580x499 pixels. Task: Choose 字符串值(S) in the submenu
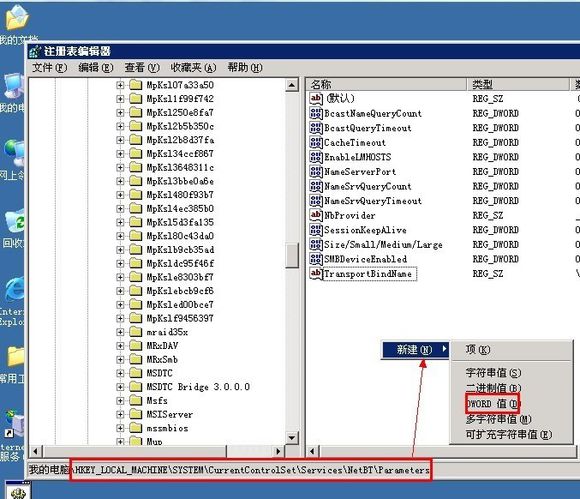(511, 372)
